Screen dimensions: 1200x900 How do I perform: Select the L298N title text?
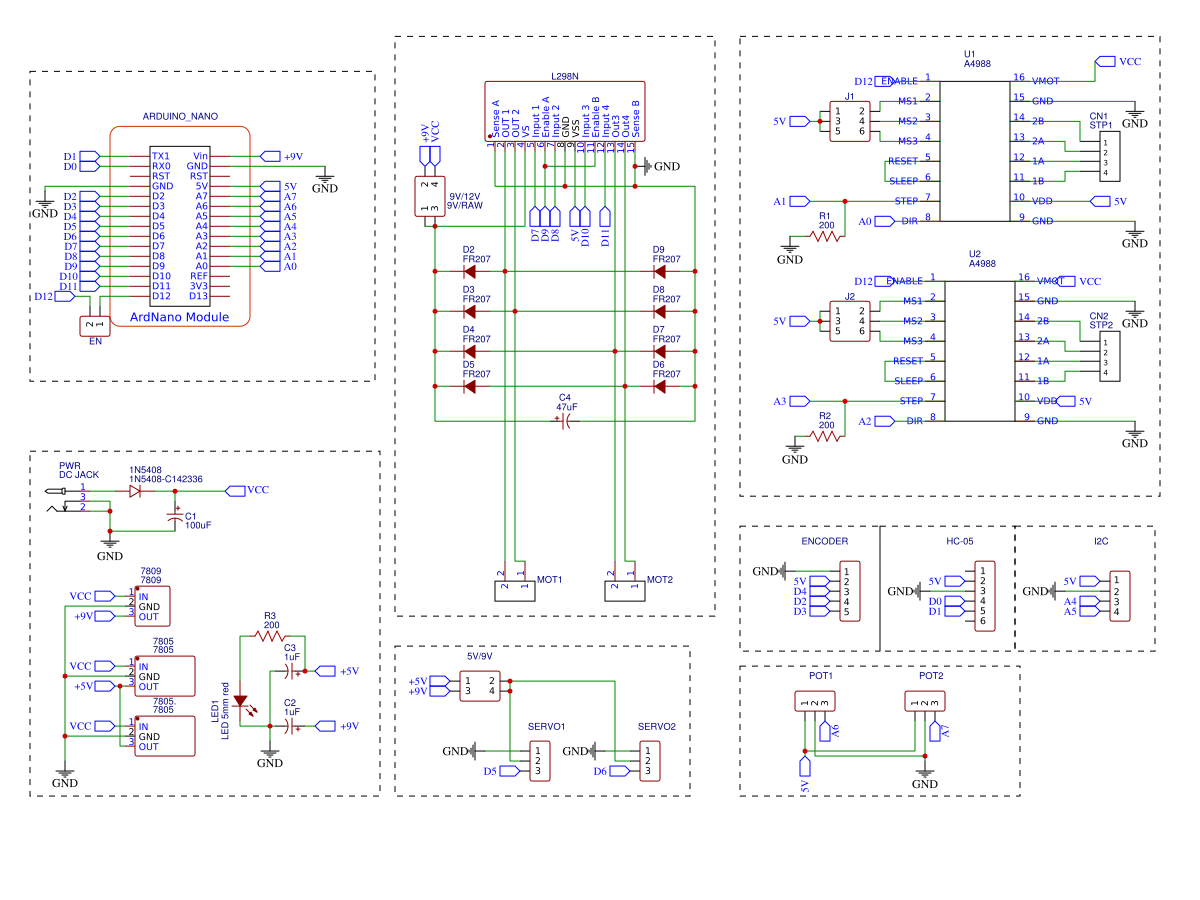point(565,76)
